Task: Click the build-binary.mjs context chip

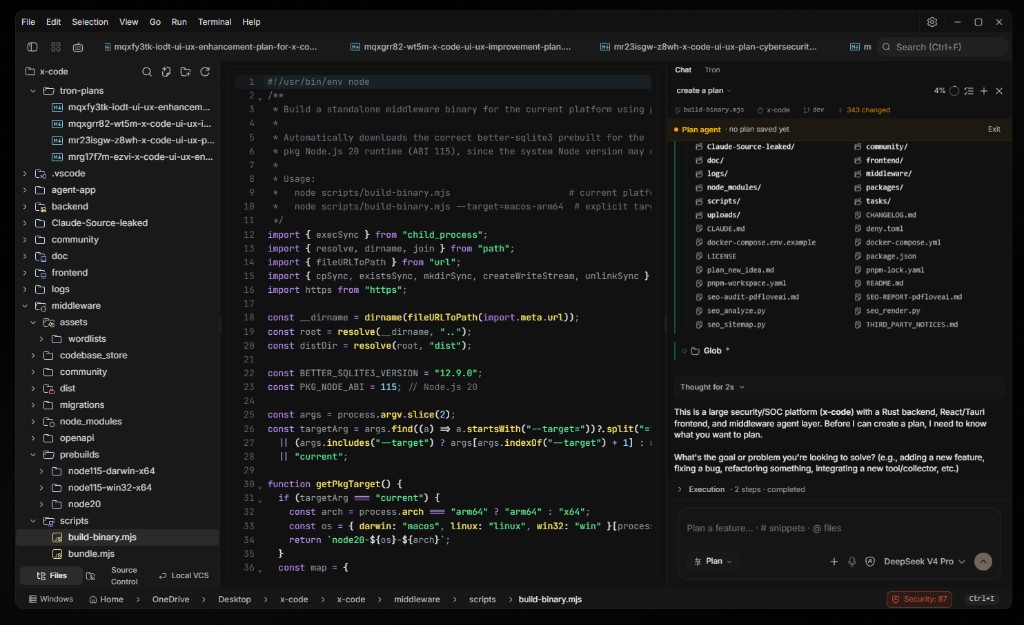Action: 709,110
